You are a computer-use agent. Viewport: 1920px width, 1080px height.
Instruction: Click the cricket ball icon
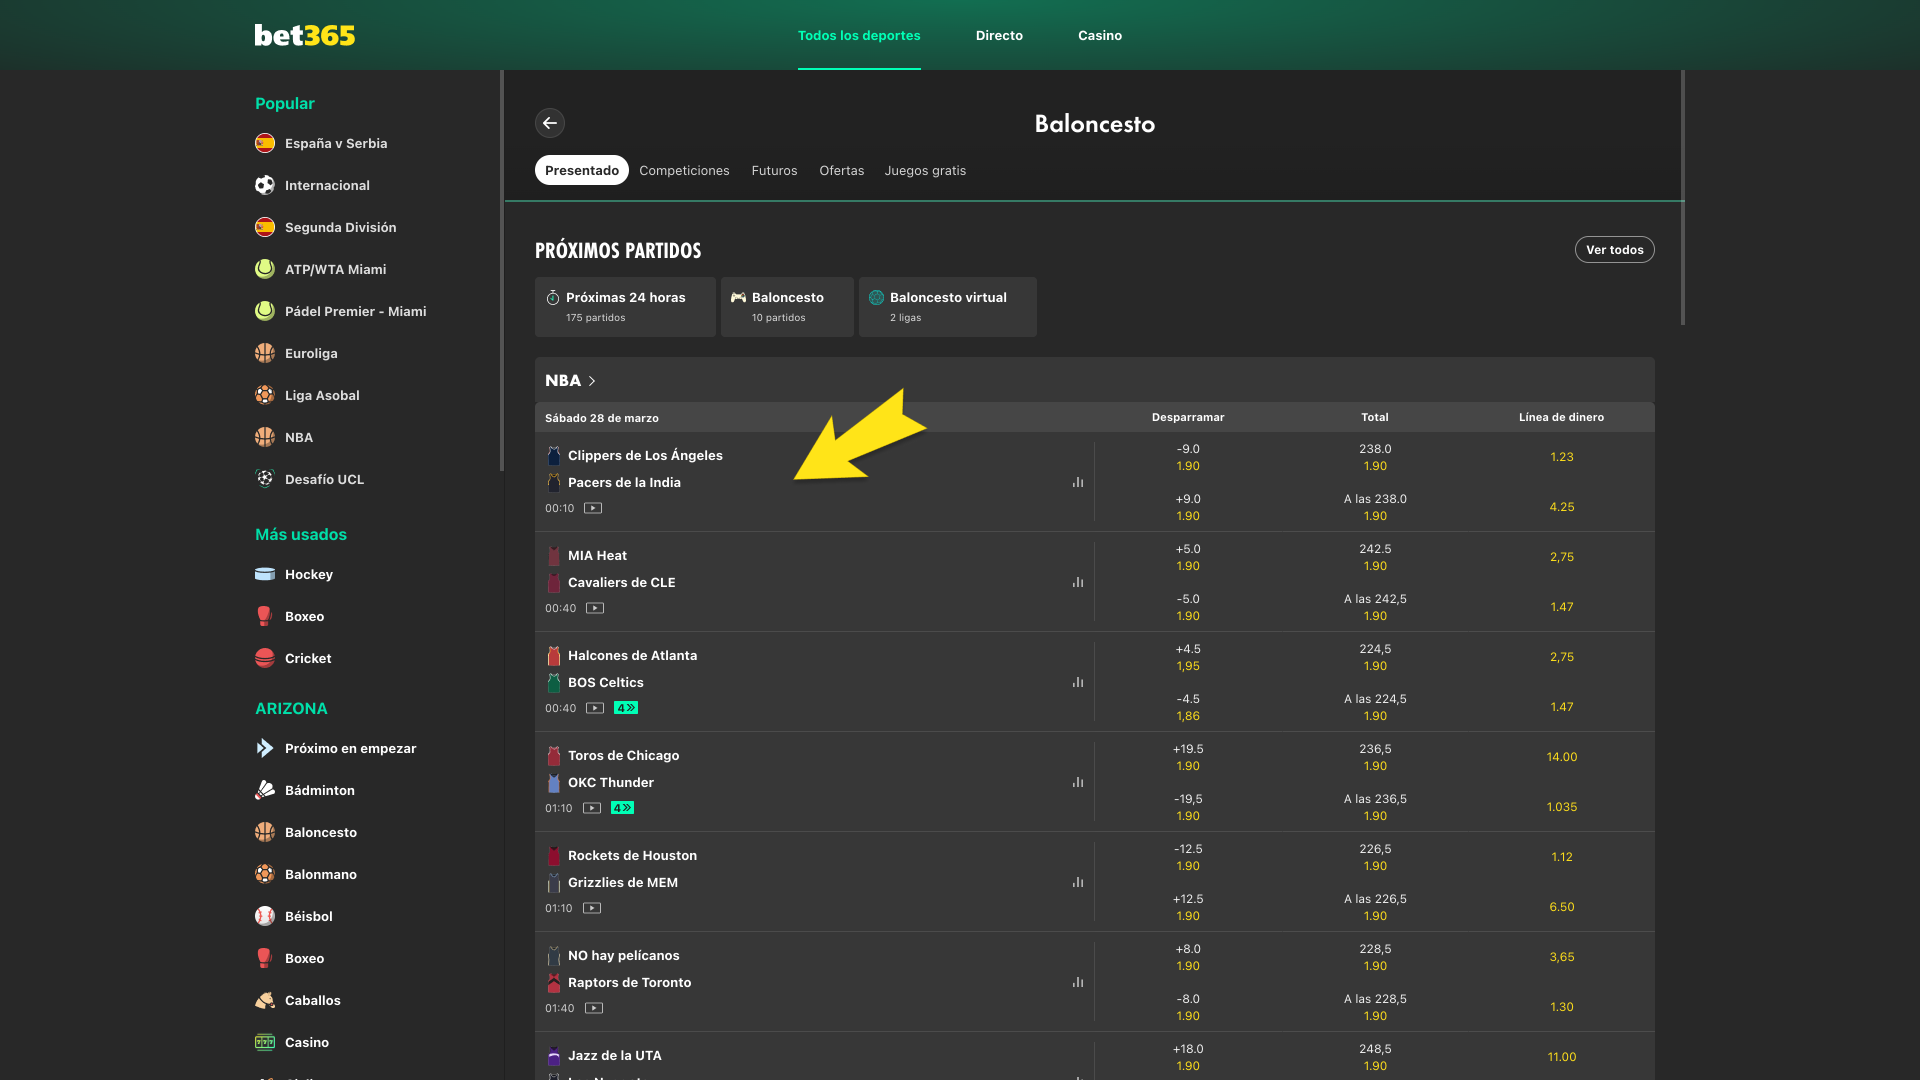(x=265, y=658)
